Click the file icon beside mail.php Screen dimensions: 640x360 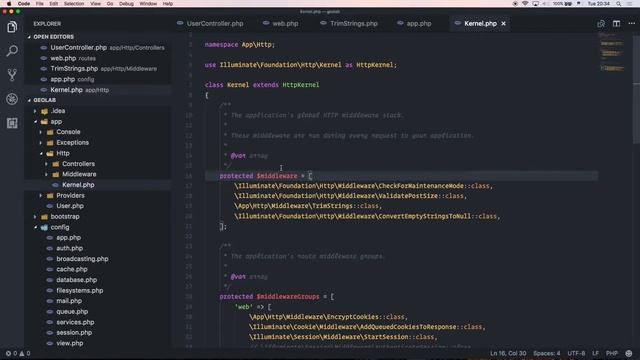[50, 301]
